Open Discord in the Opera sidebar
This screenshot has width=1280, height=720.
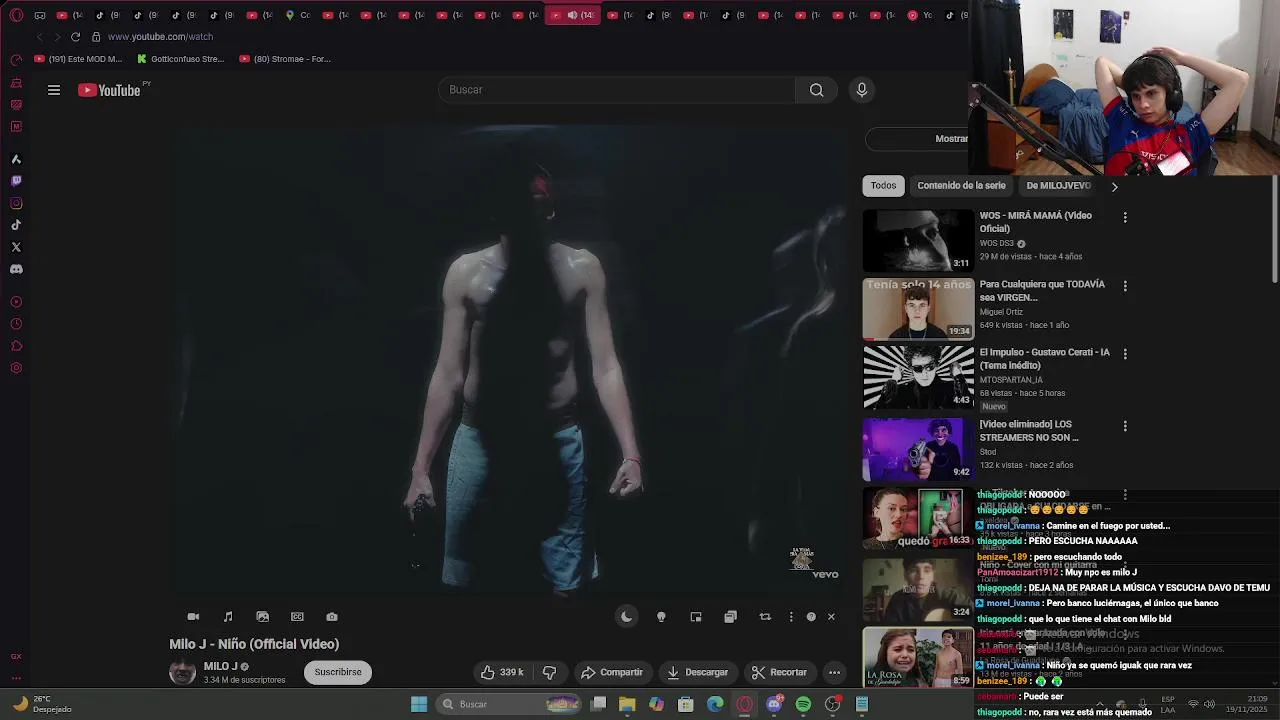click(16, 269)
